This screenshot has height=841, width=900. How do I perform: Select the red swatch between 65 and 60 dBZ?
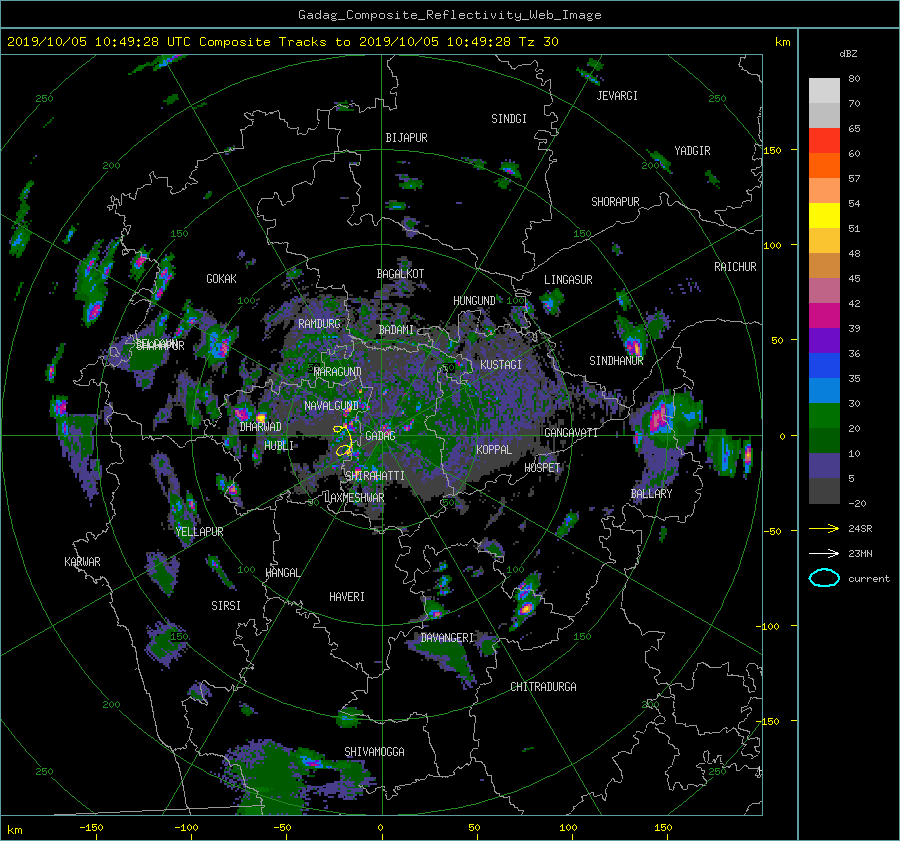coord(824,141)
